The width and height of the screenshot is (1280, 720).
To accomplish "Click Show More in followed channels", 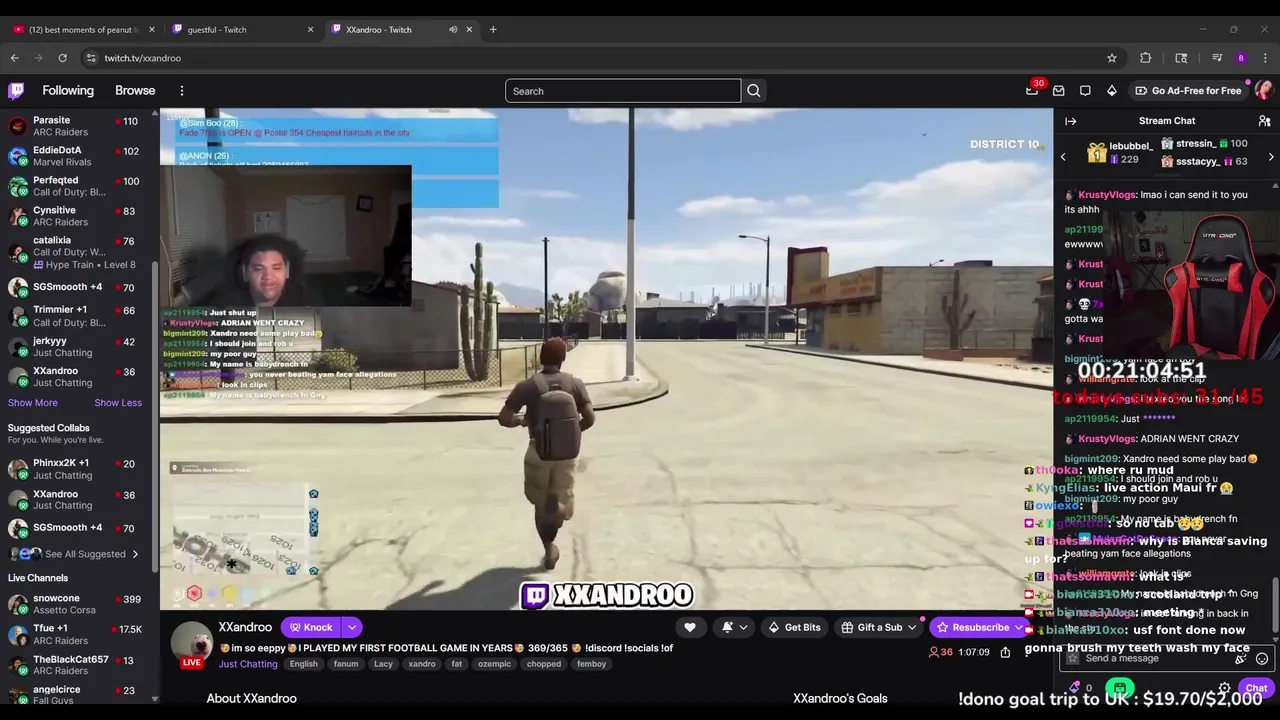I will [x=33, y=402].
